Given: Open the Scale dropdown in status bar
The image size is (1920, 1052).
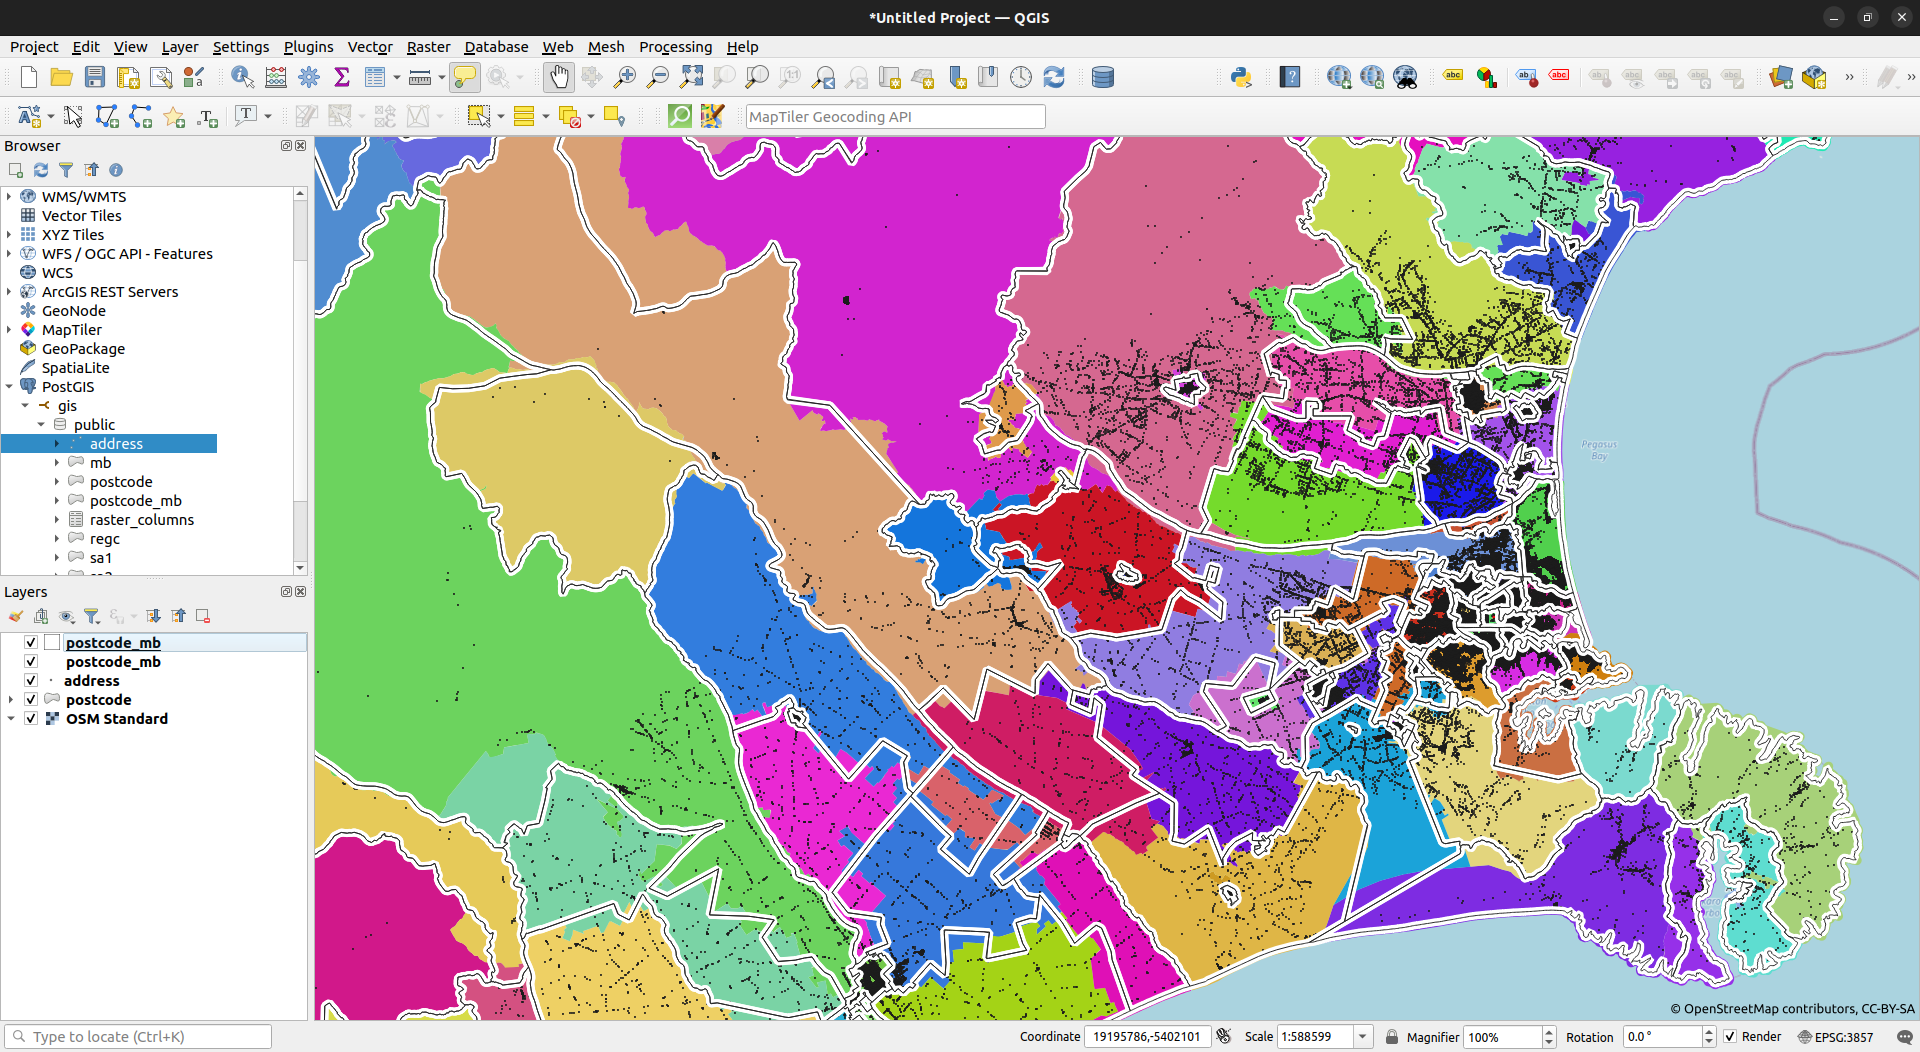Looking at the screenshot, I should [x=1362, y=1037].
